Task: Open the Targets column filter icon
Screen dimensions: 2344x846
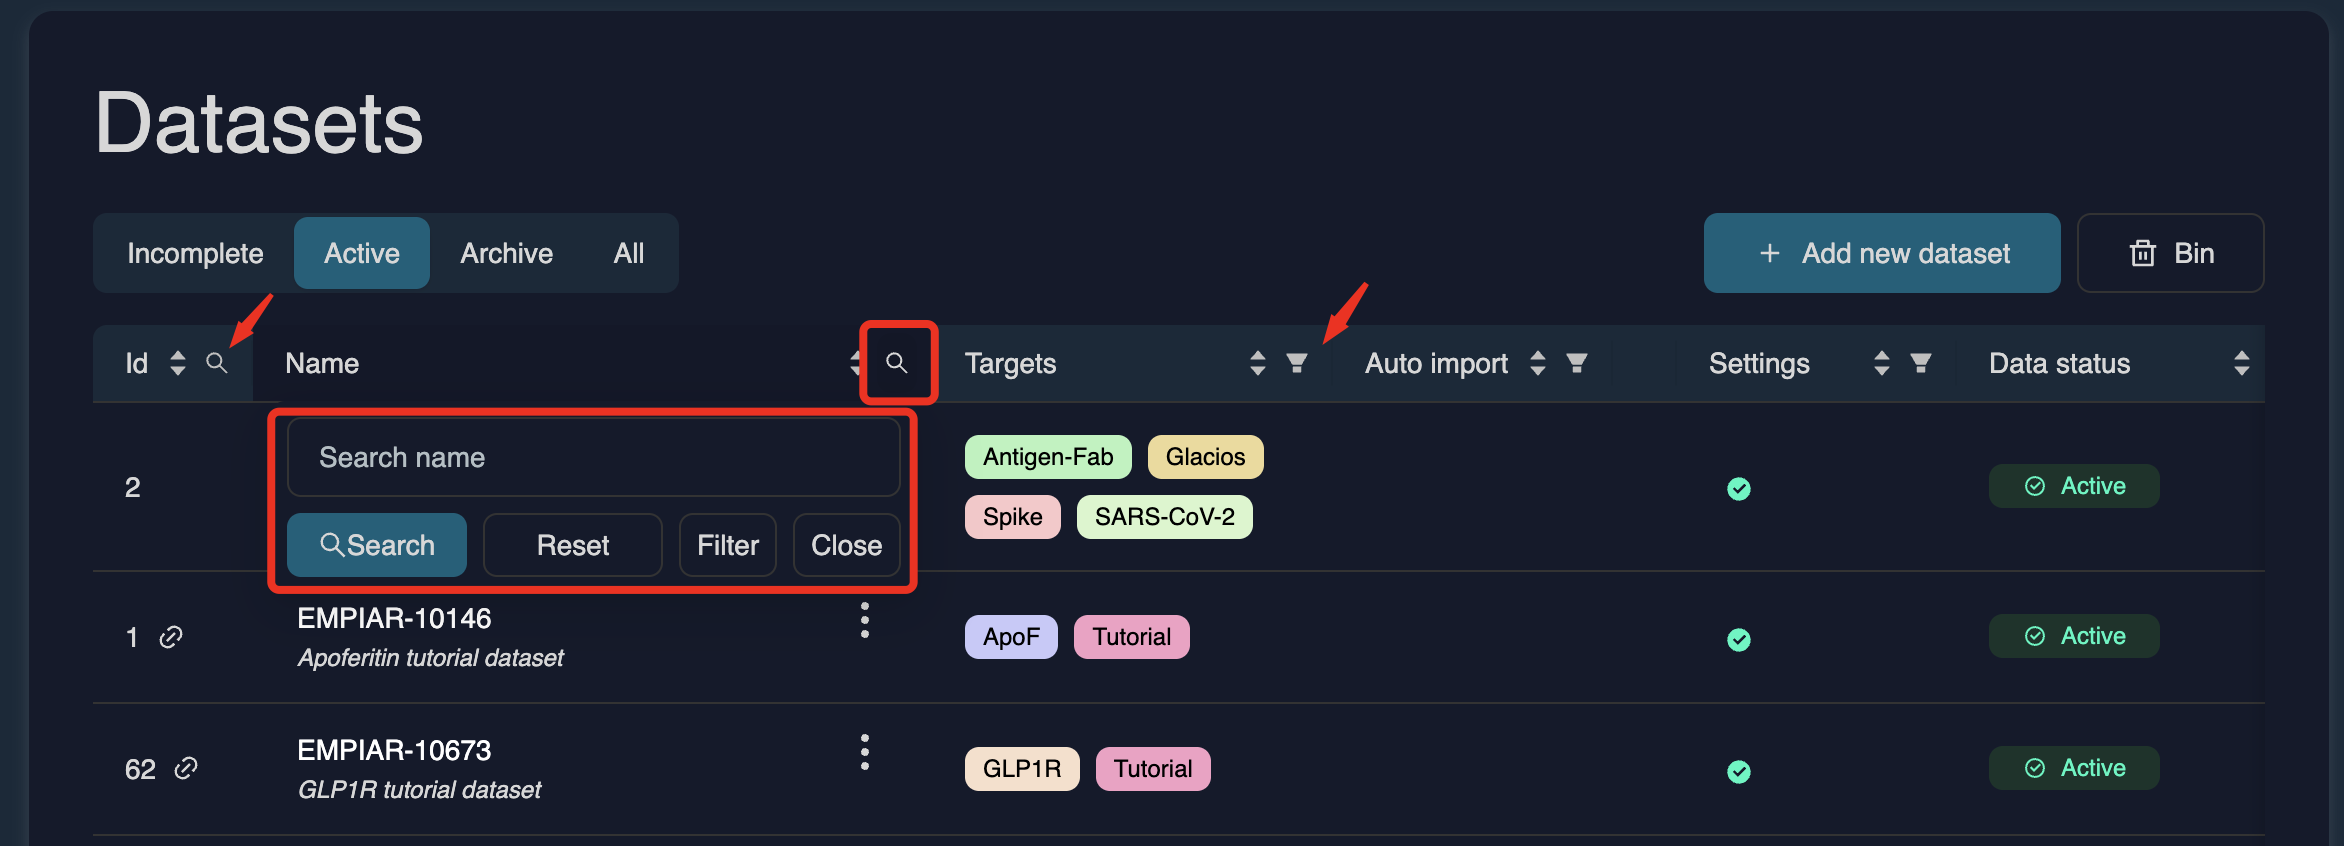Action: pos(1297,363)
